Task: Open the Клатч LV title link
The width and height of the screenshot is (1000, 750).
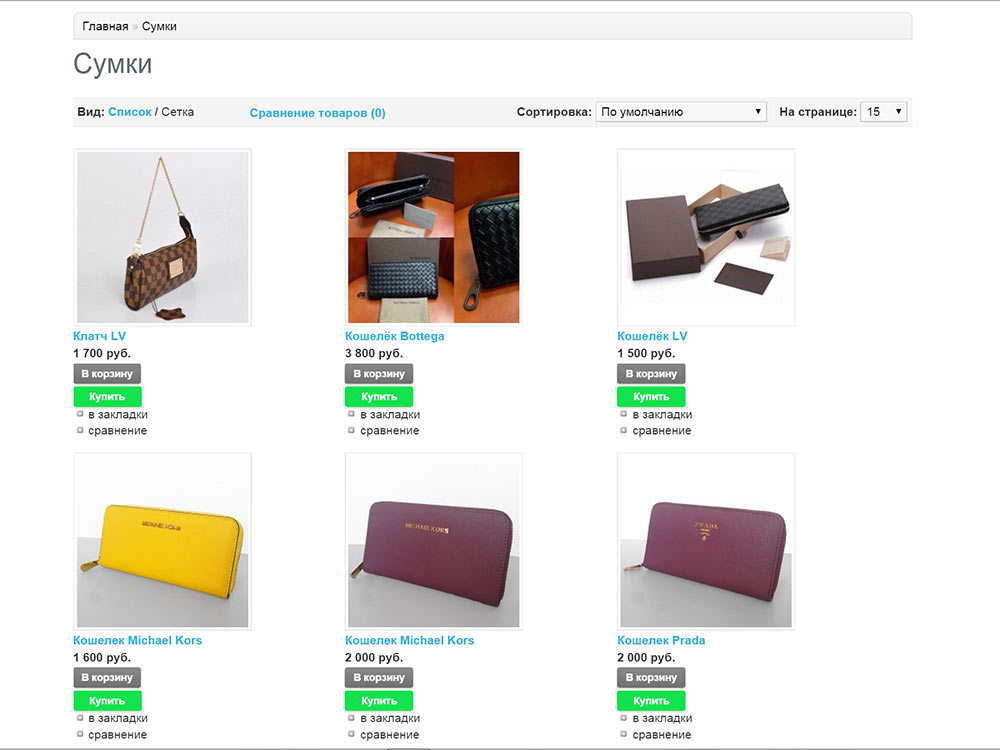Action: [99, 336]
